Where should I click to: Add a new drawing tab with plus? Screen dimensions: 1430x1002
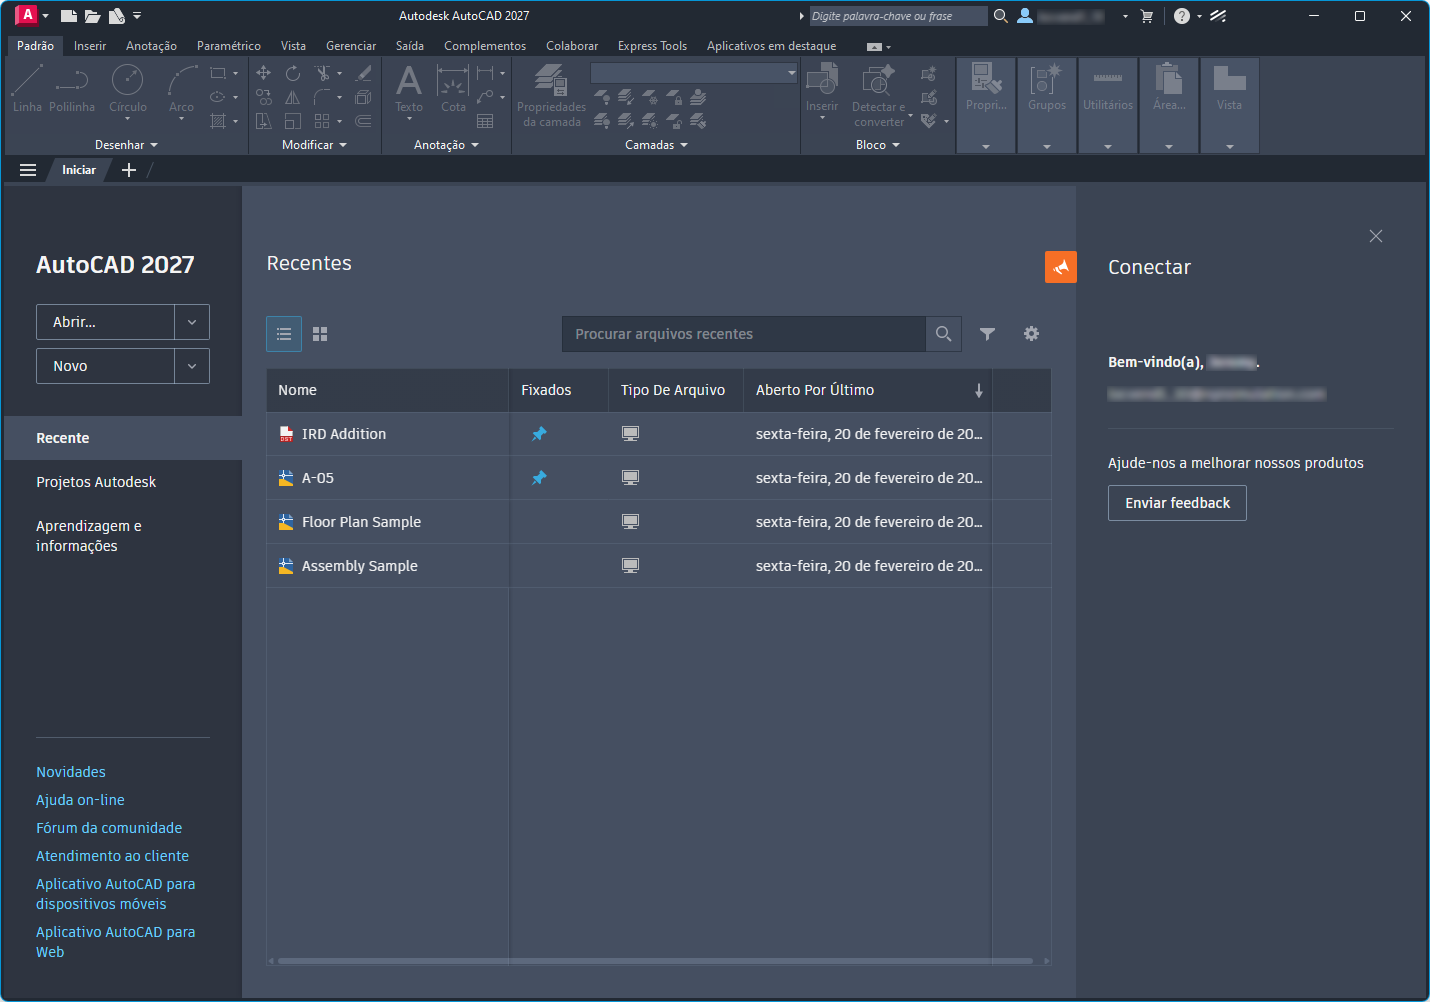point(129,170)
